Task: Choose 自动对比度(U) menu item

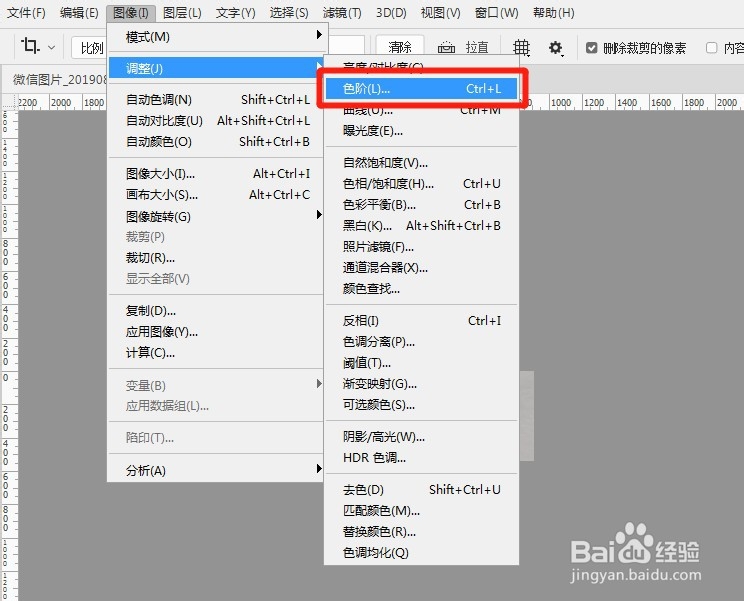Action: (x=218, y=120)
